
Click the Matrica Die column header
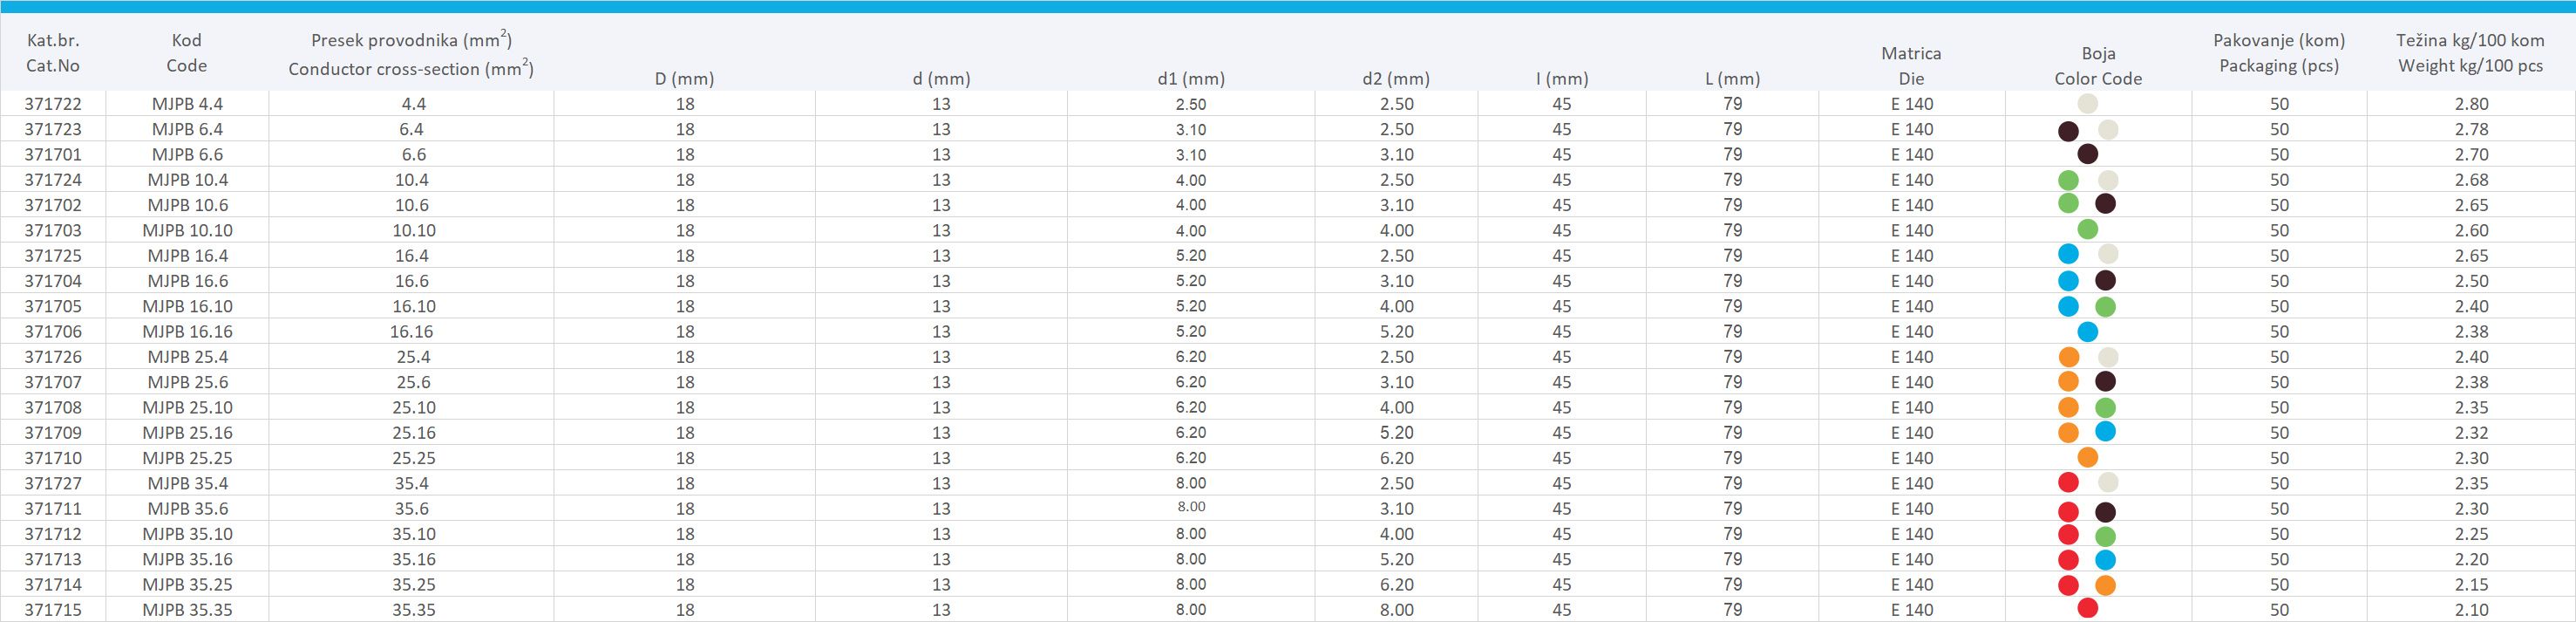[x=1911, y=65]
